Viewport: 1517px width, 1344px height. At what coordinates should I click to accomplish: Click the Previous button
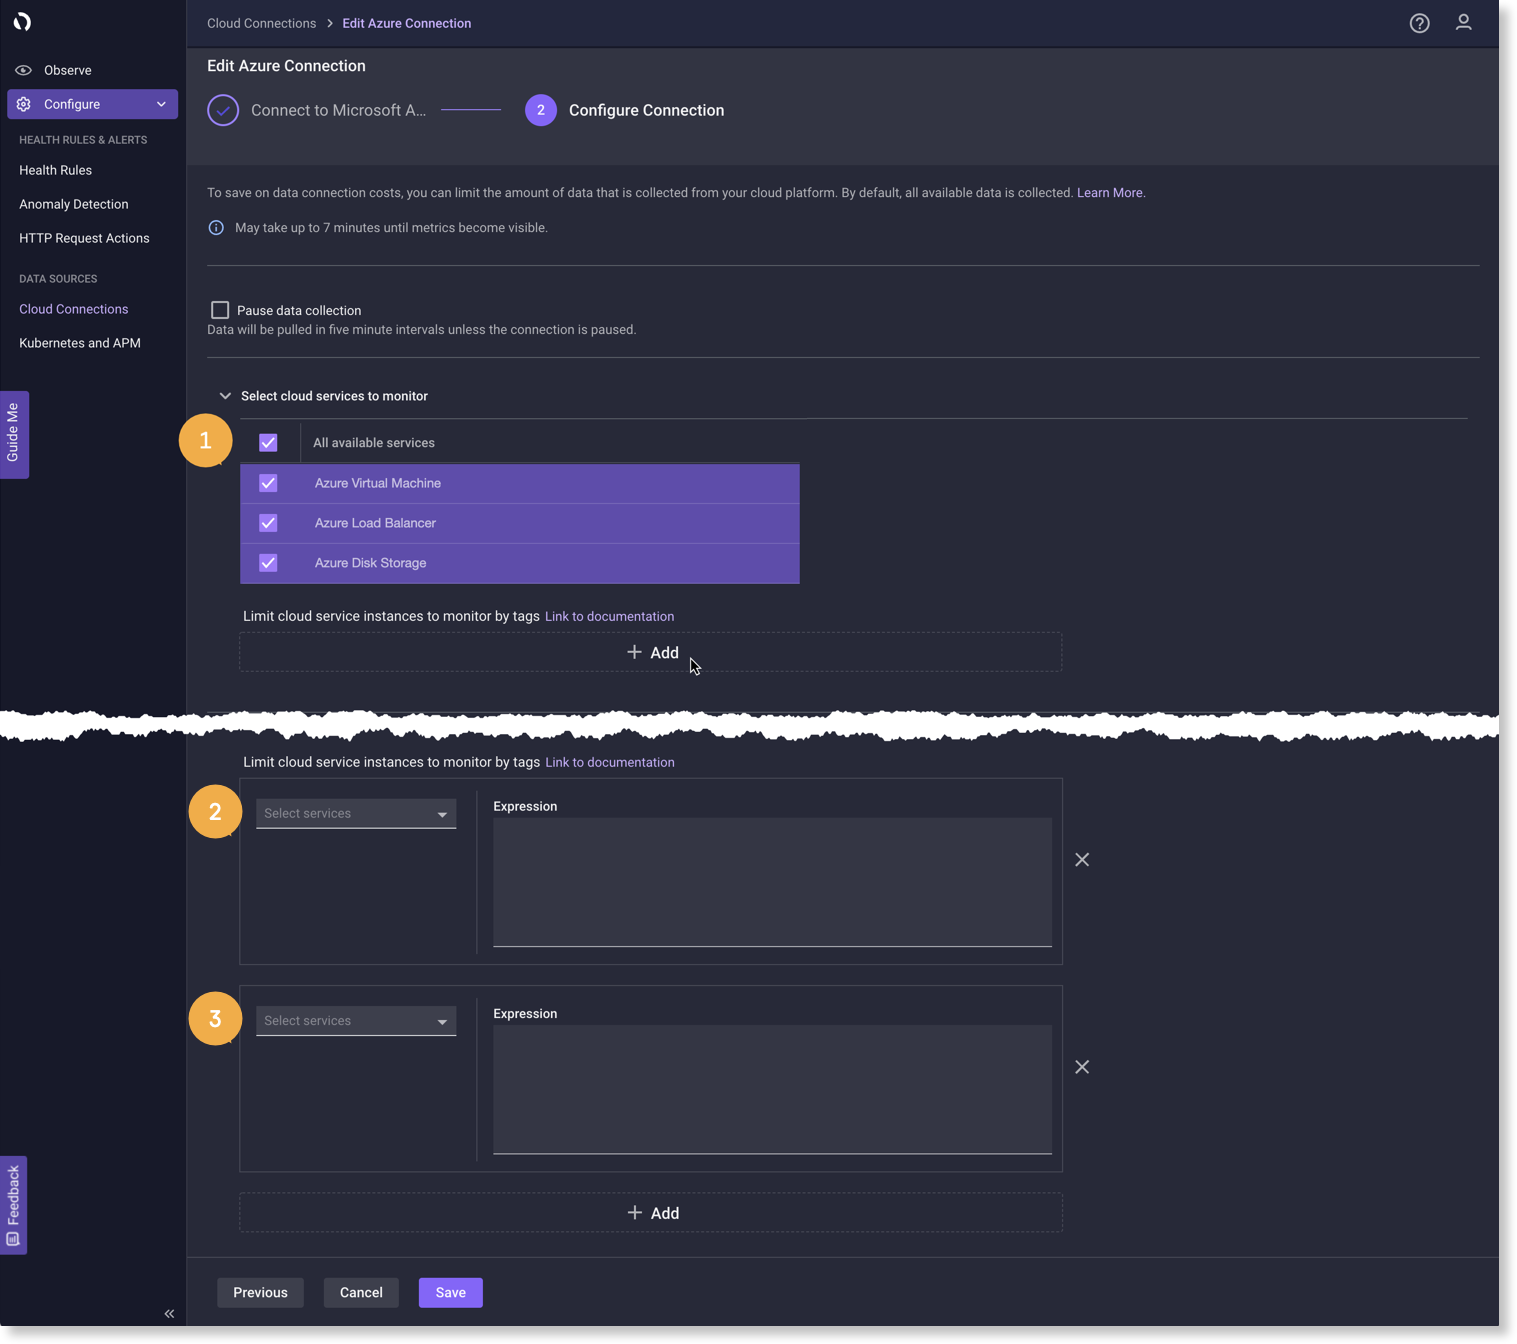coord(260,1293)
